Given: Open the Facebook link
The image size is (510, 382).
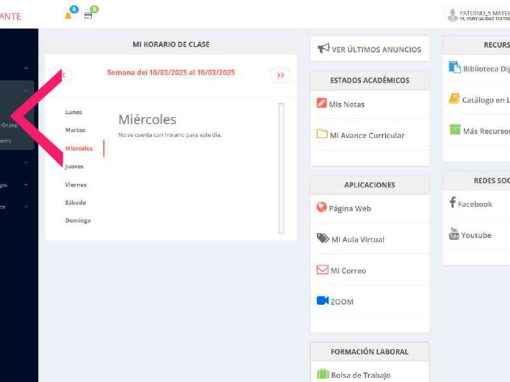Looking at the screenshot, I should [475, 204].
